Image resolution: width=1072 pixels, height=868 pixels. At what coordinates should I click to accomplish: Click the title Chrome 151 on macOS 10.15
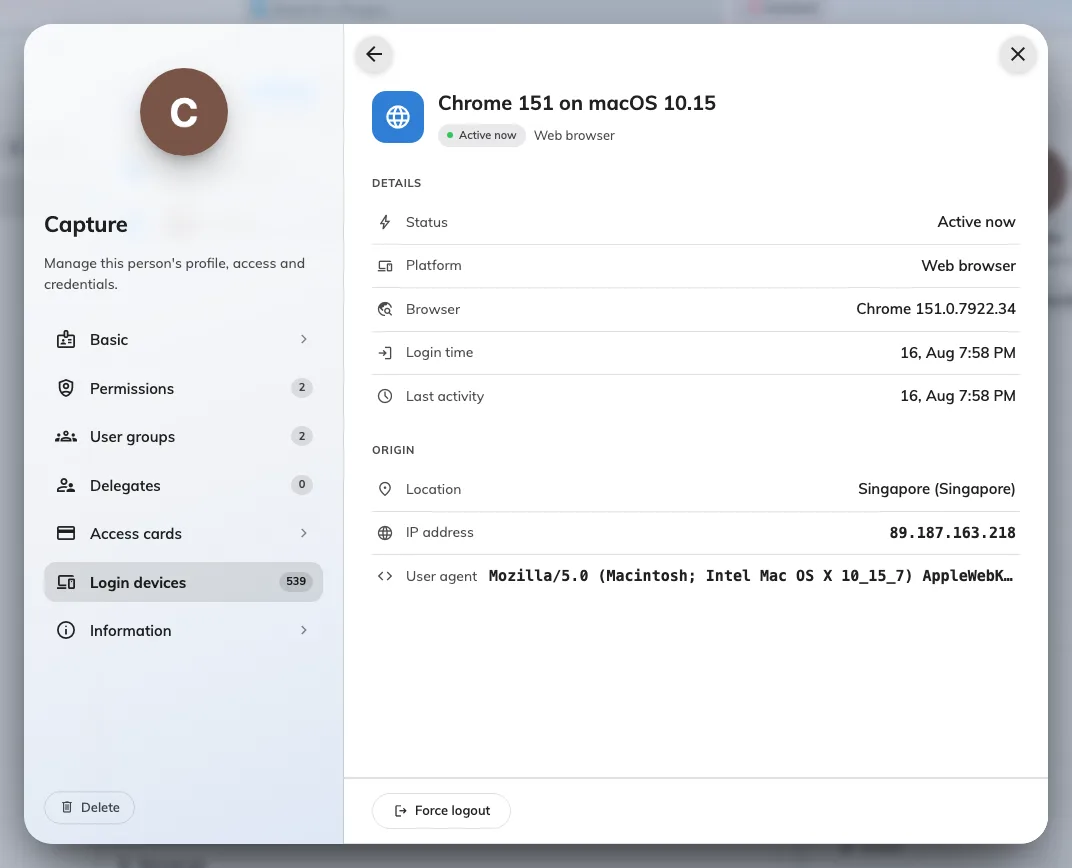576,103
